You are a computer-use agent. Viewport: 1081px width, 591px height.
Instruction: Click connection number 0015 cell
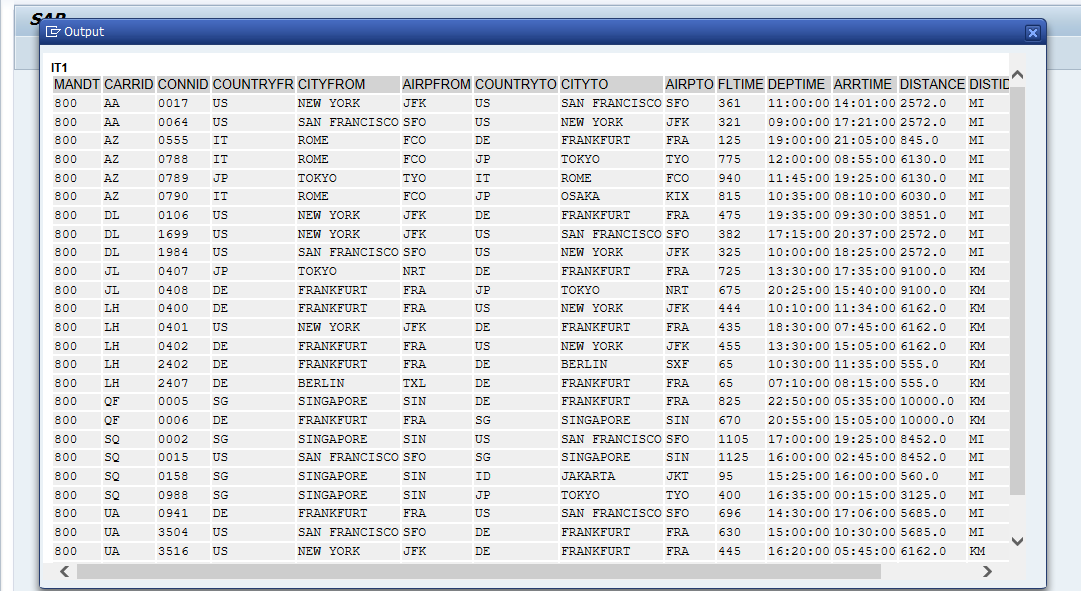tap(183, 457)
